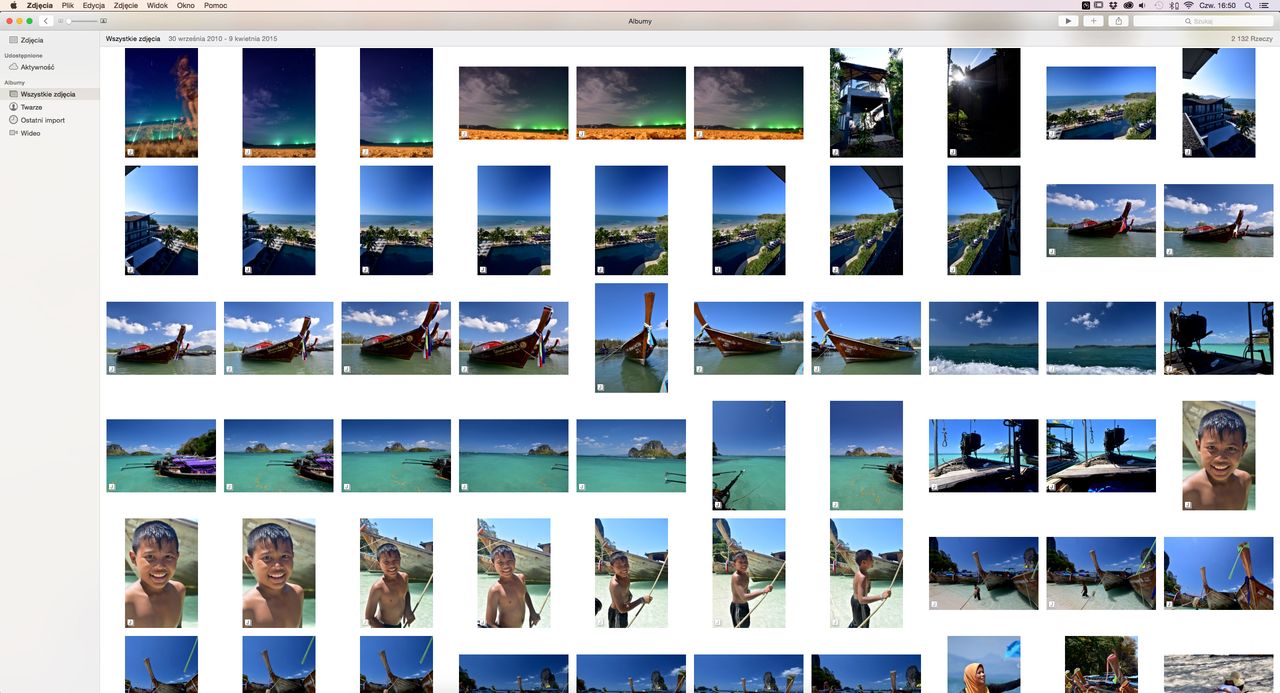Click the Wideo camera icon in sidebar
Screen dimensions: 1280x693
tap(13, 133)
